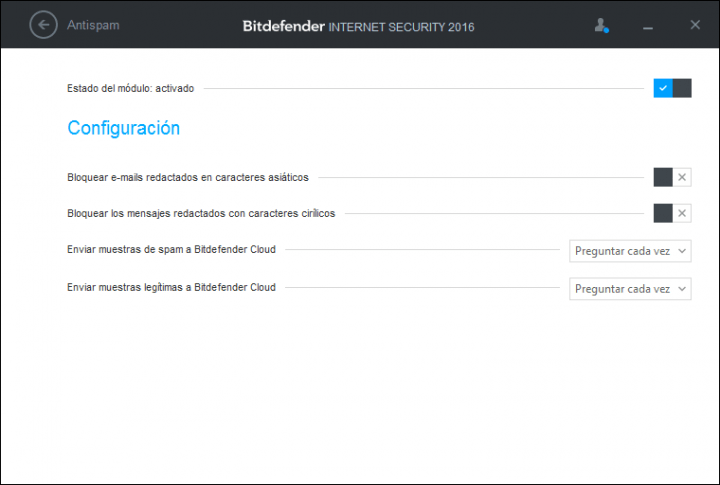This screenshot has height=485, width=720.
Task: Click 'Bloquear los mensajes redactados con caracteres cirílicos' label
Action: point(201,213)
